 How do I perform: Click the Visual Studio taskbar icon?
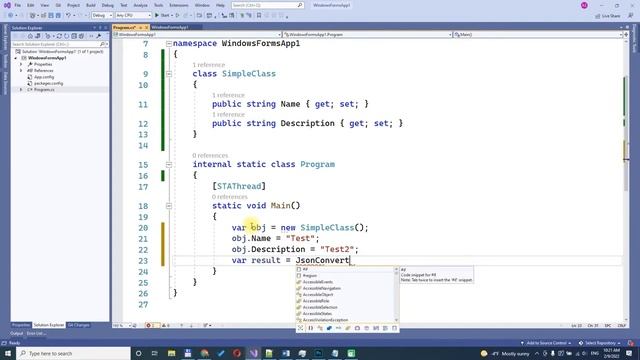pyautogui.click(x=253, y=353)
